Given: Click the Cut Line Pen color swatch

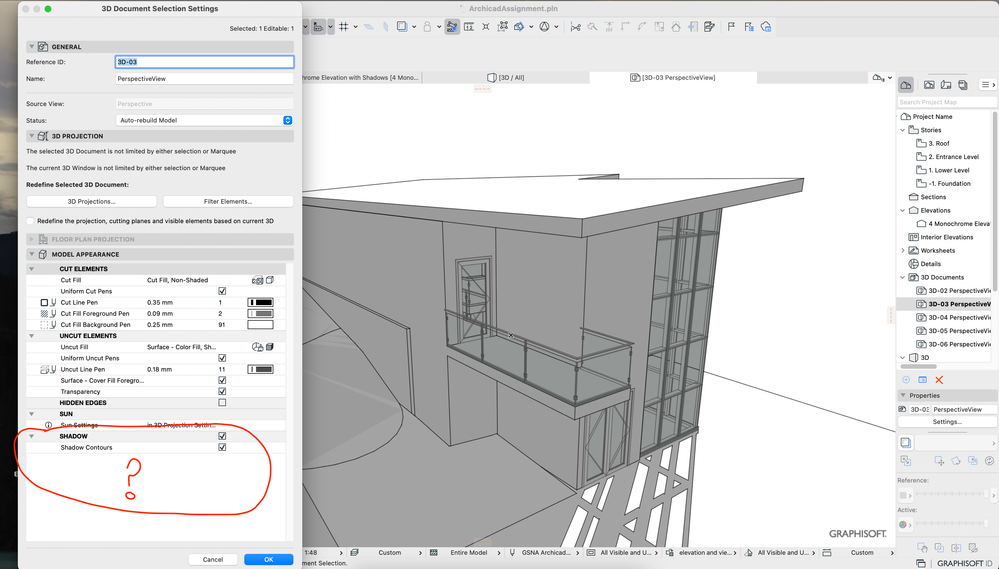Looking at the screenshot, I should click(x=260, y=302).
